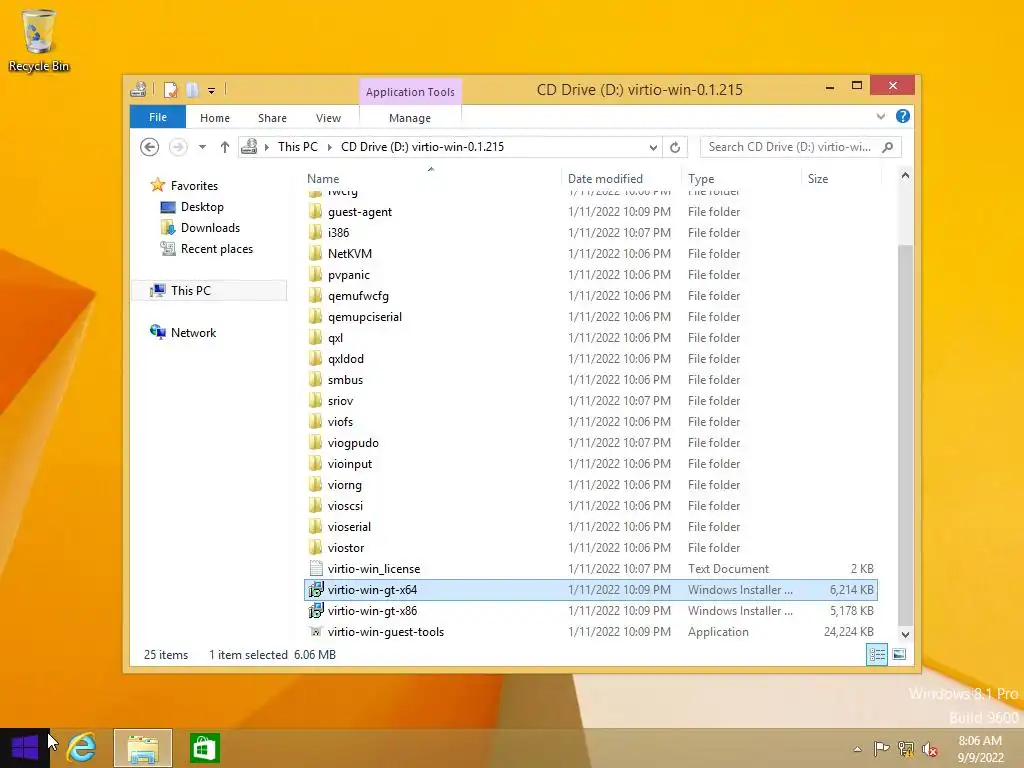
Task: Click This PC in address breadcrumb
Action: coord(298,147)
